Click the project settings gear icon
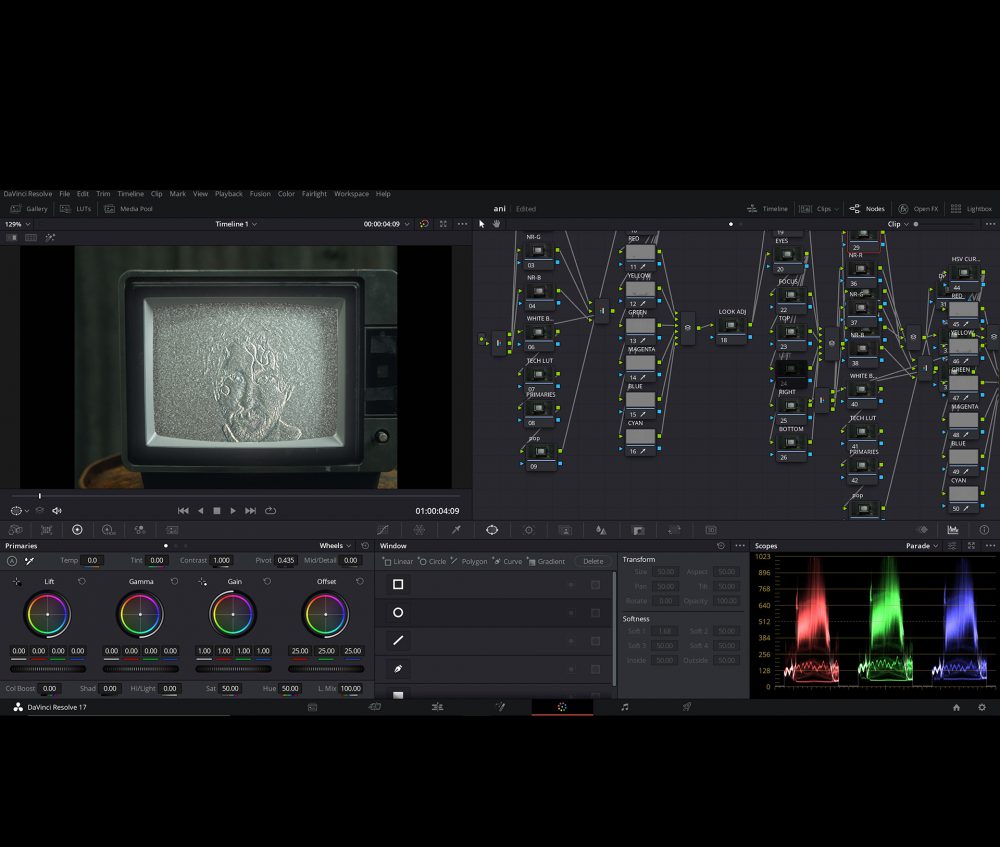Screen dimensions: 1000x847 [983, 707]
